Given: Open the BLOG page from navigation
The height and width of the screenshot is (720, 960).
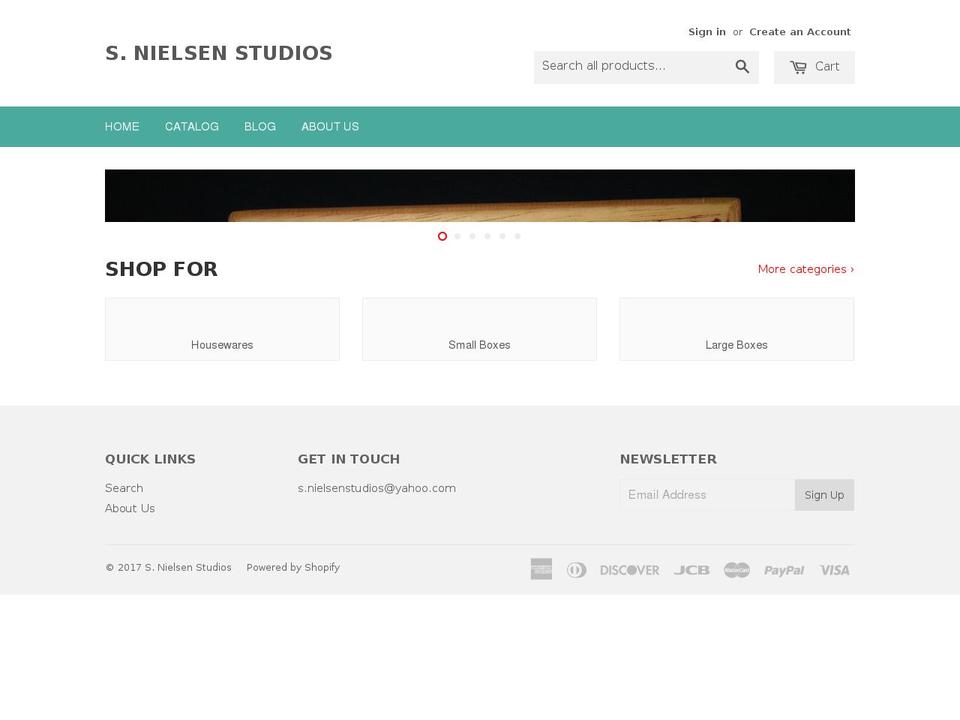Looking at the screenshot, I should click(x=260, y=126).
